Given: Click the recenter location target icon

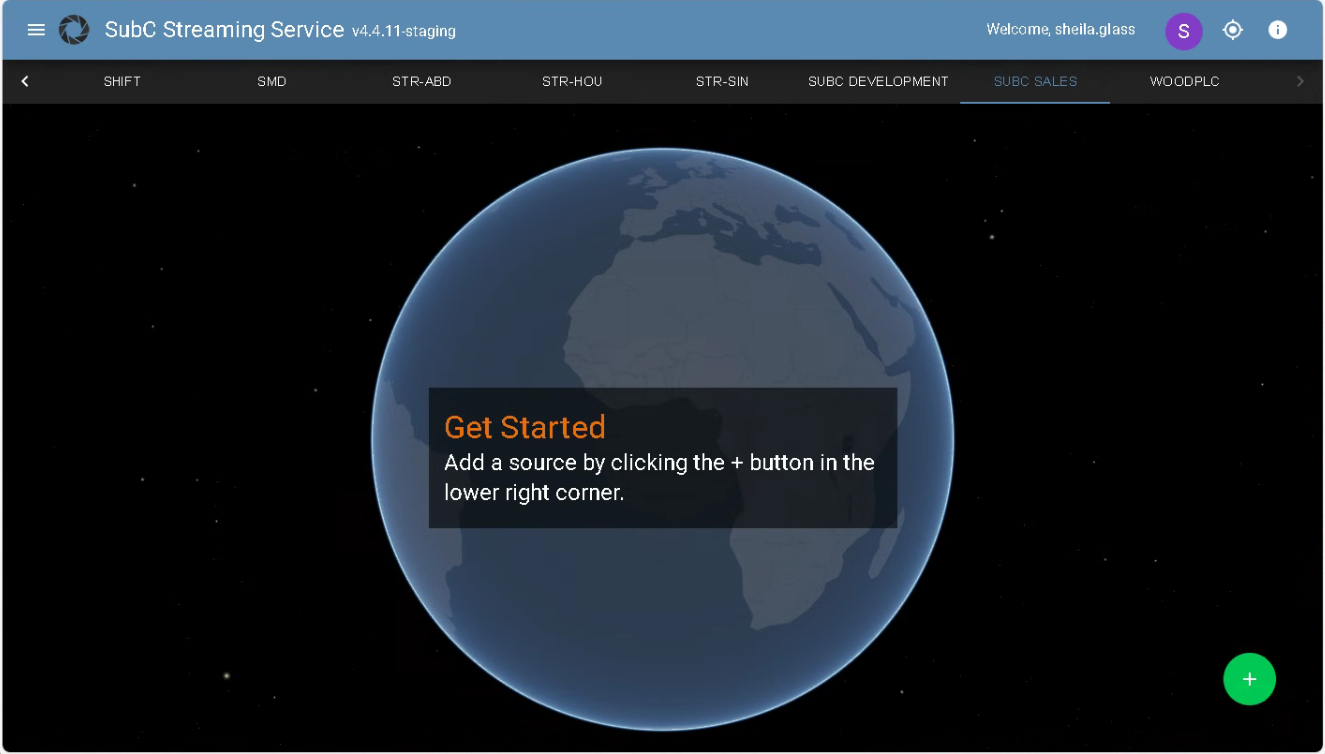Looking at the screenshot, I should click(x=1233, y=30).
